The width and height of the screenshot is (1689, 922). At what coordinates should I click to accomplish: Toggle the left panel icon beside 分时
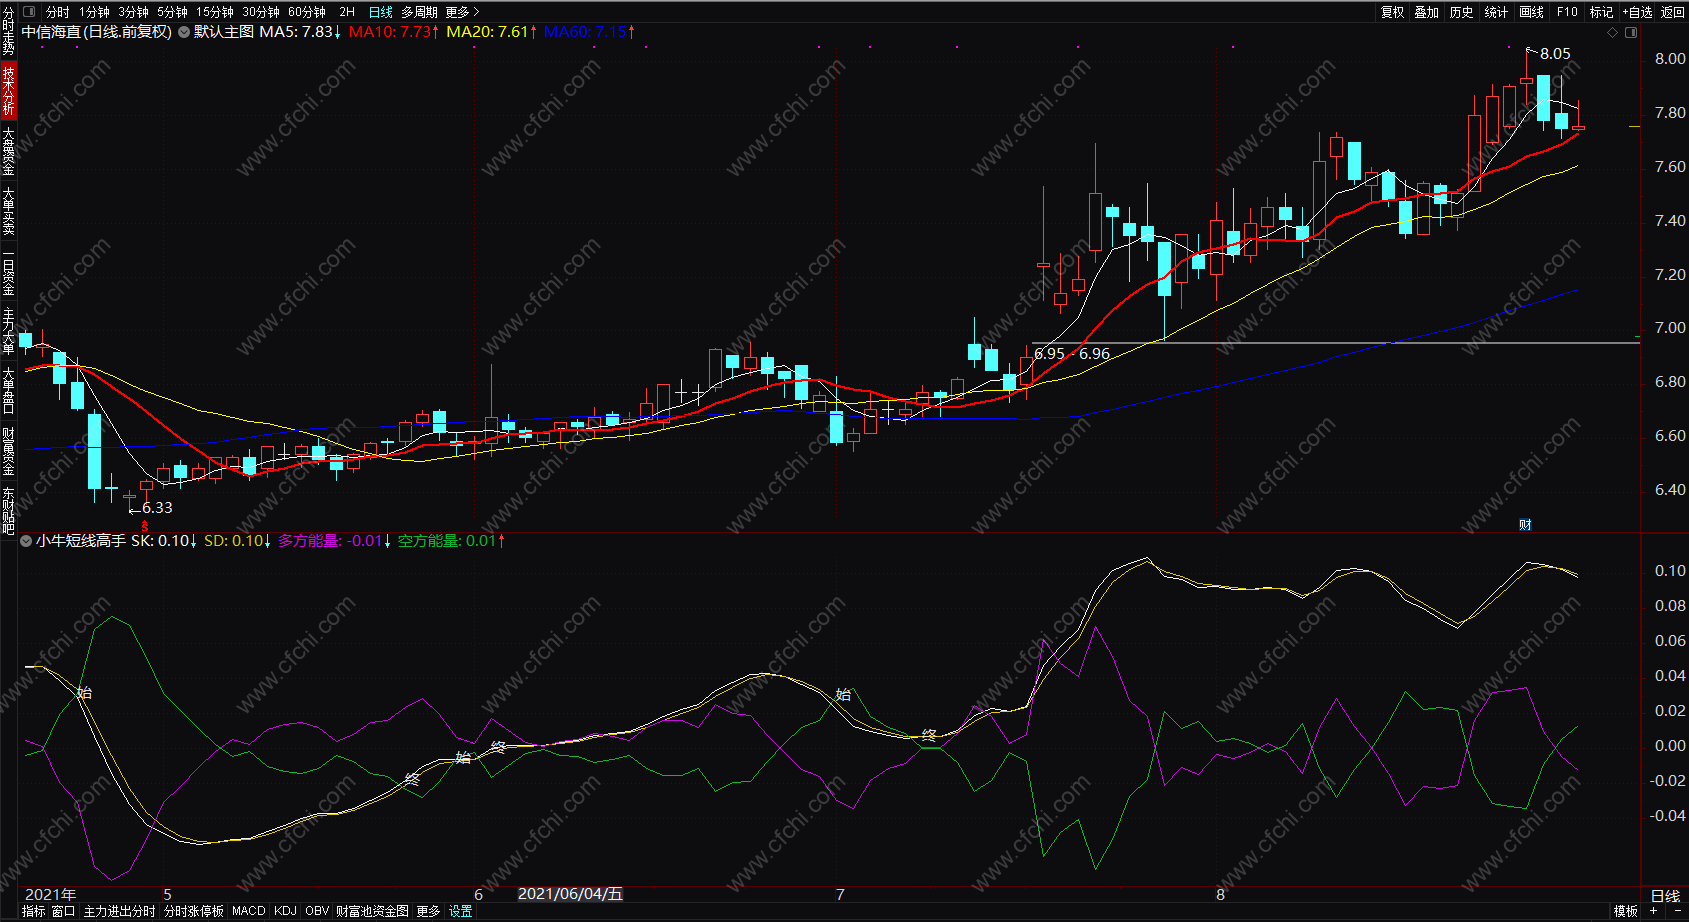click(x=28, y=12)
